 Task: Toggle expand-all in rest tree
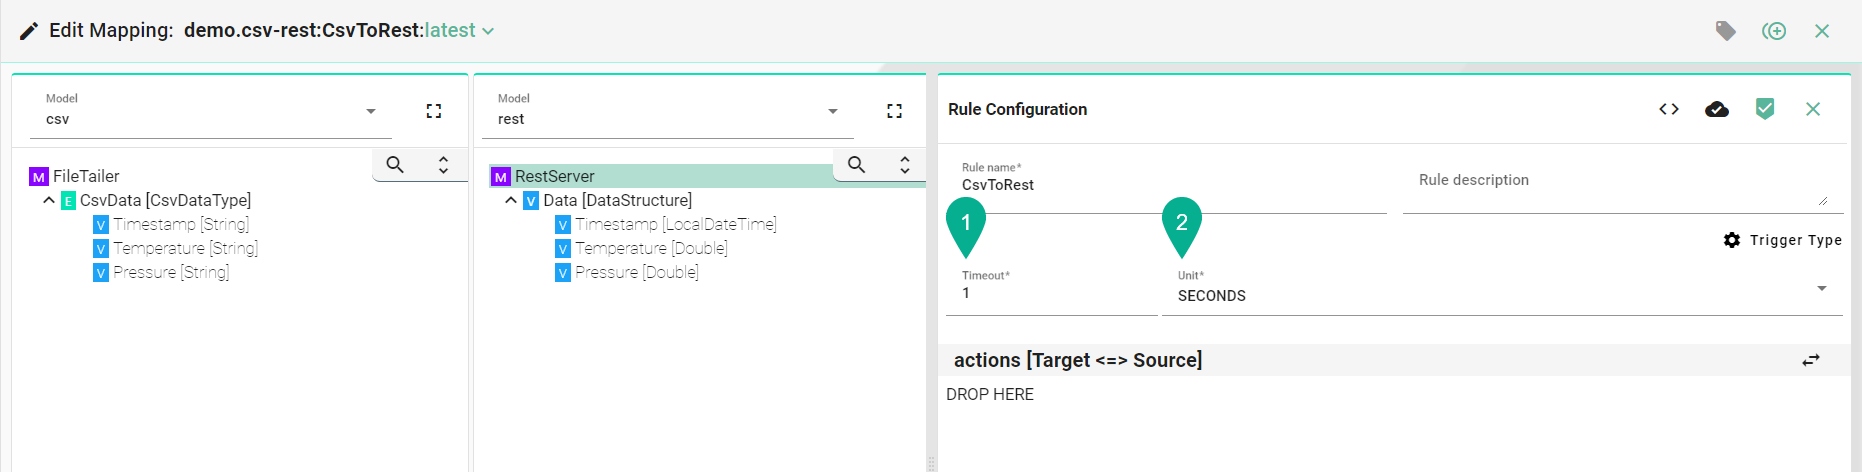[x=905, y=165]
